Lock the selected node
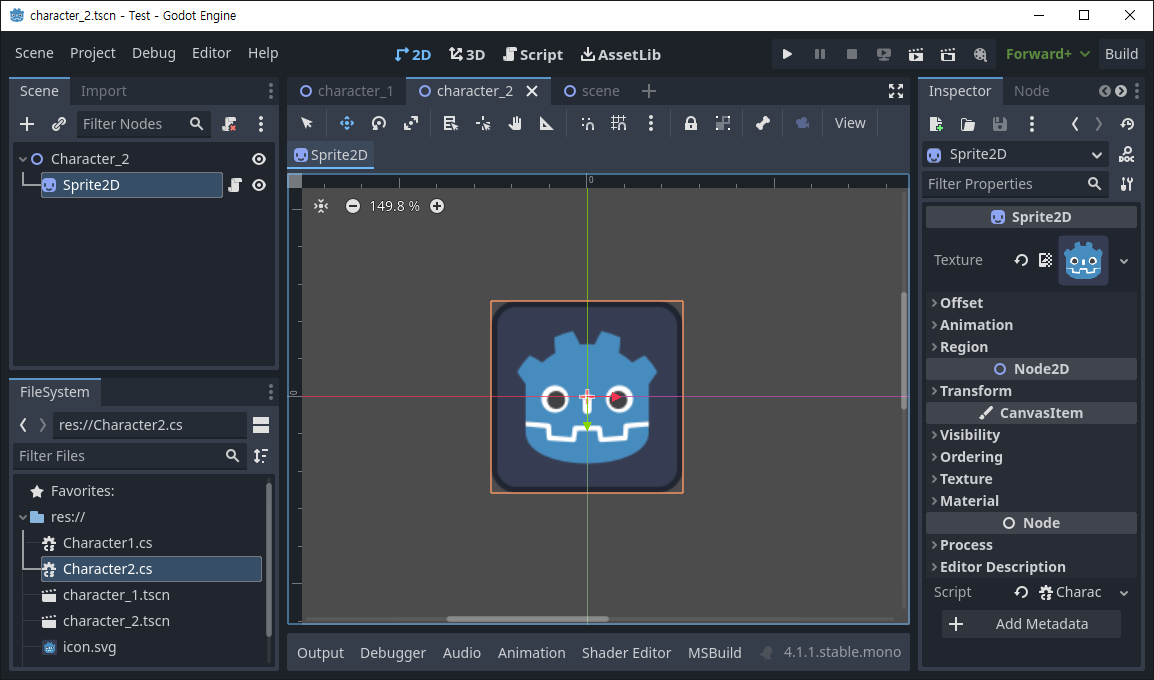 coord(690,124)
